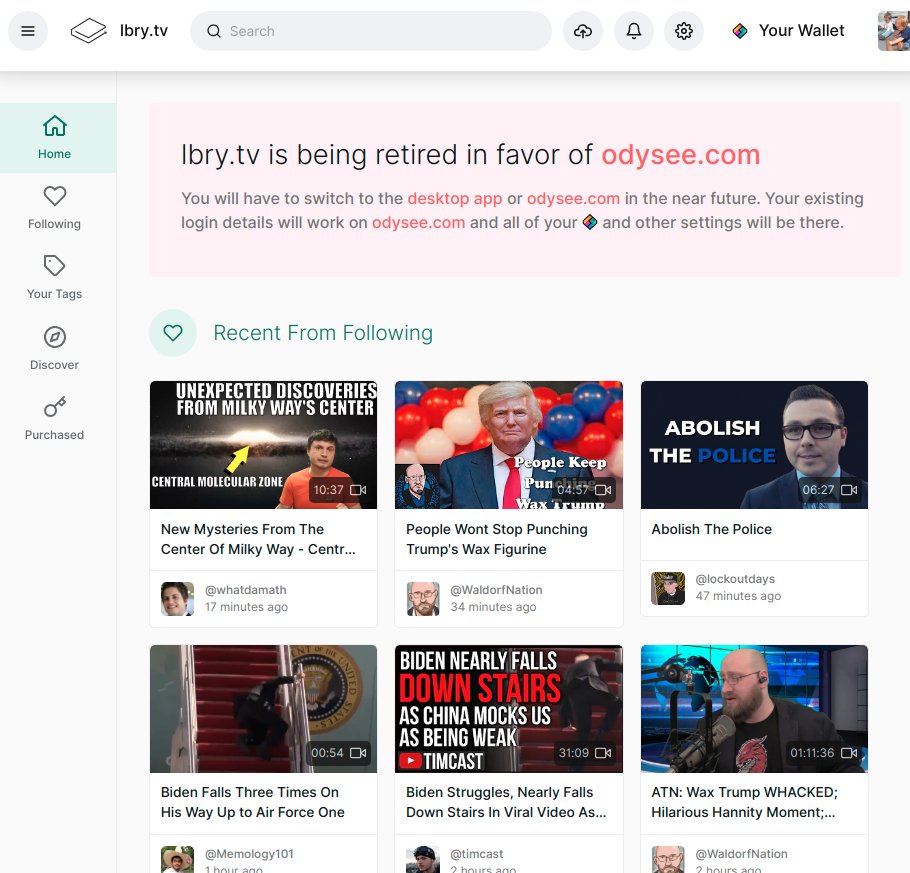The image size is (910, 873).
Task: Click the Following heart icon in sidebar
Action: click(55, 196)
